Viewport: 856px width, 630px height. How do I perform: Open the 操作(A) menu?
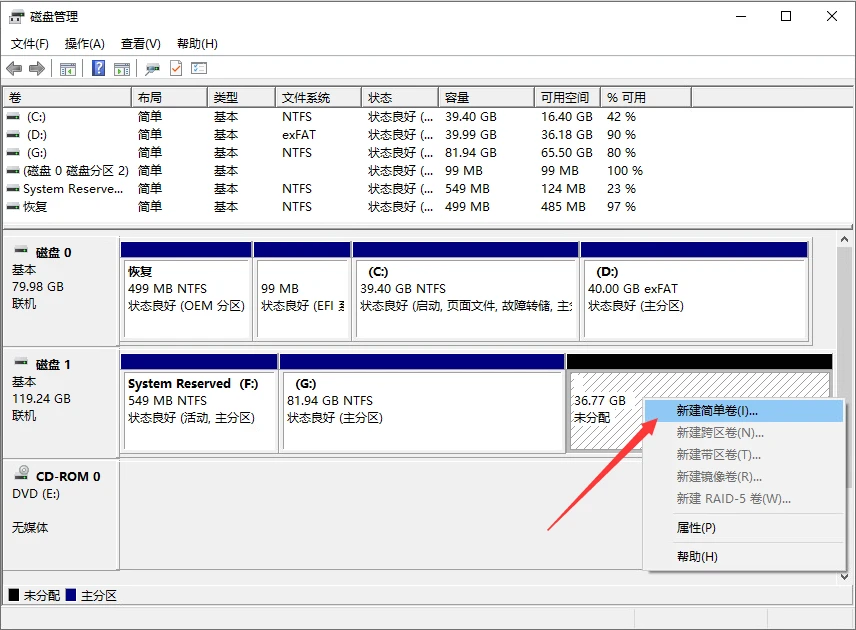[x=85, y=43]
